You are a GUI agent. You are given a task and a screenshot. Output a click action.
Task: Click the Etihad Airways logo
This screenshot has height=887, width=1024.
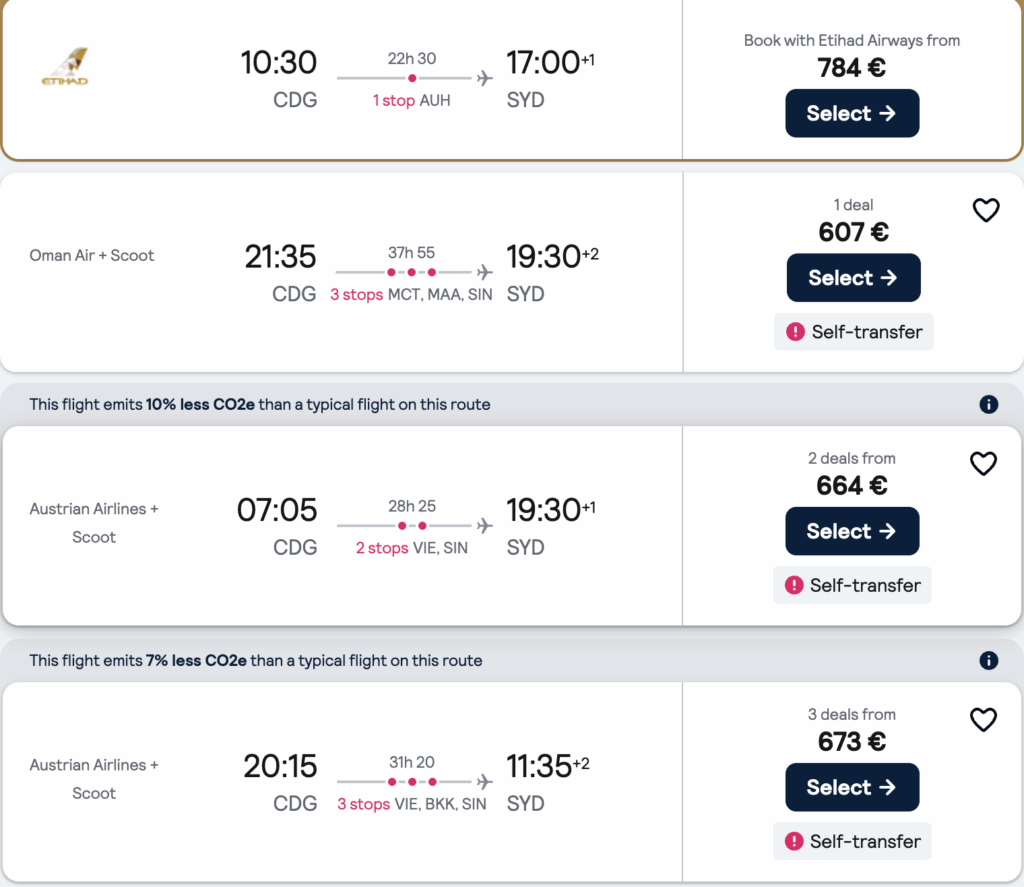click(x=65, y=68)
